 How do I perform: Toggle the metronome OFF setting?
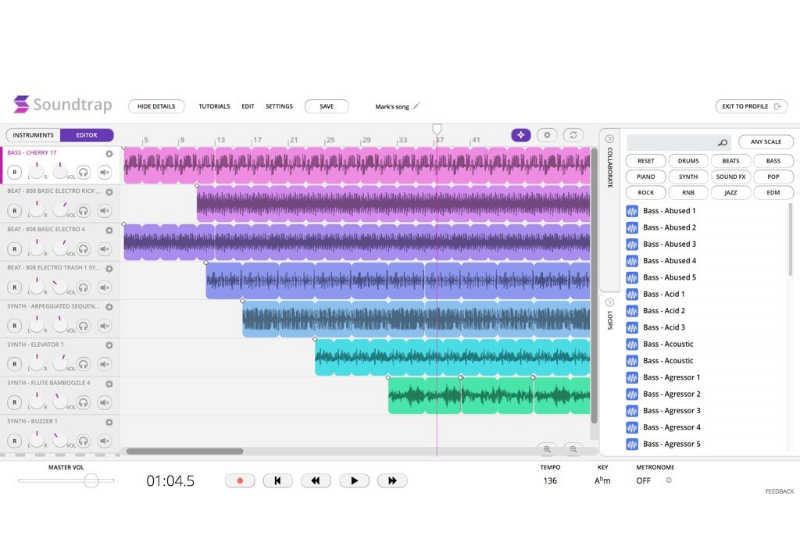pyautogui.click(x=643, y=481)
